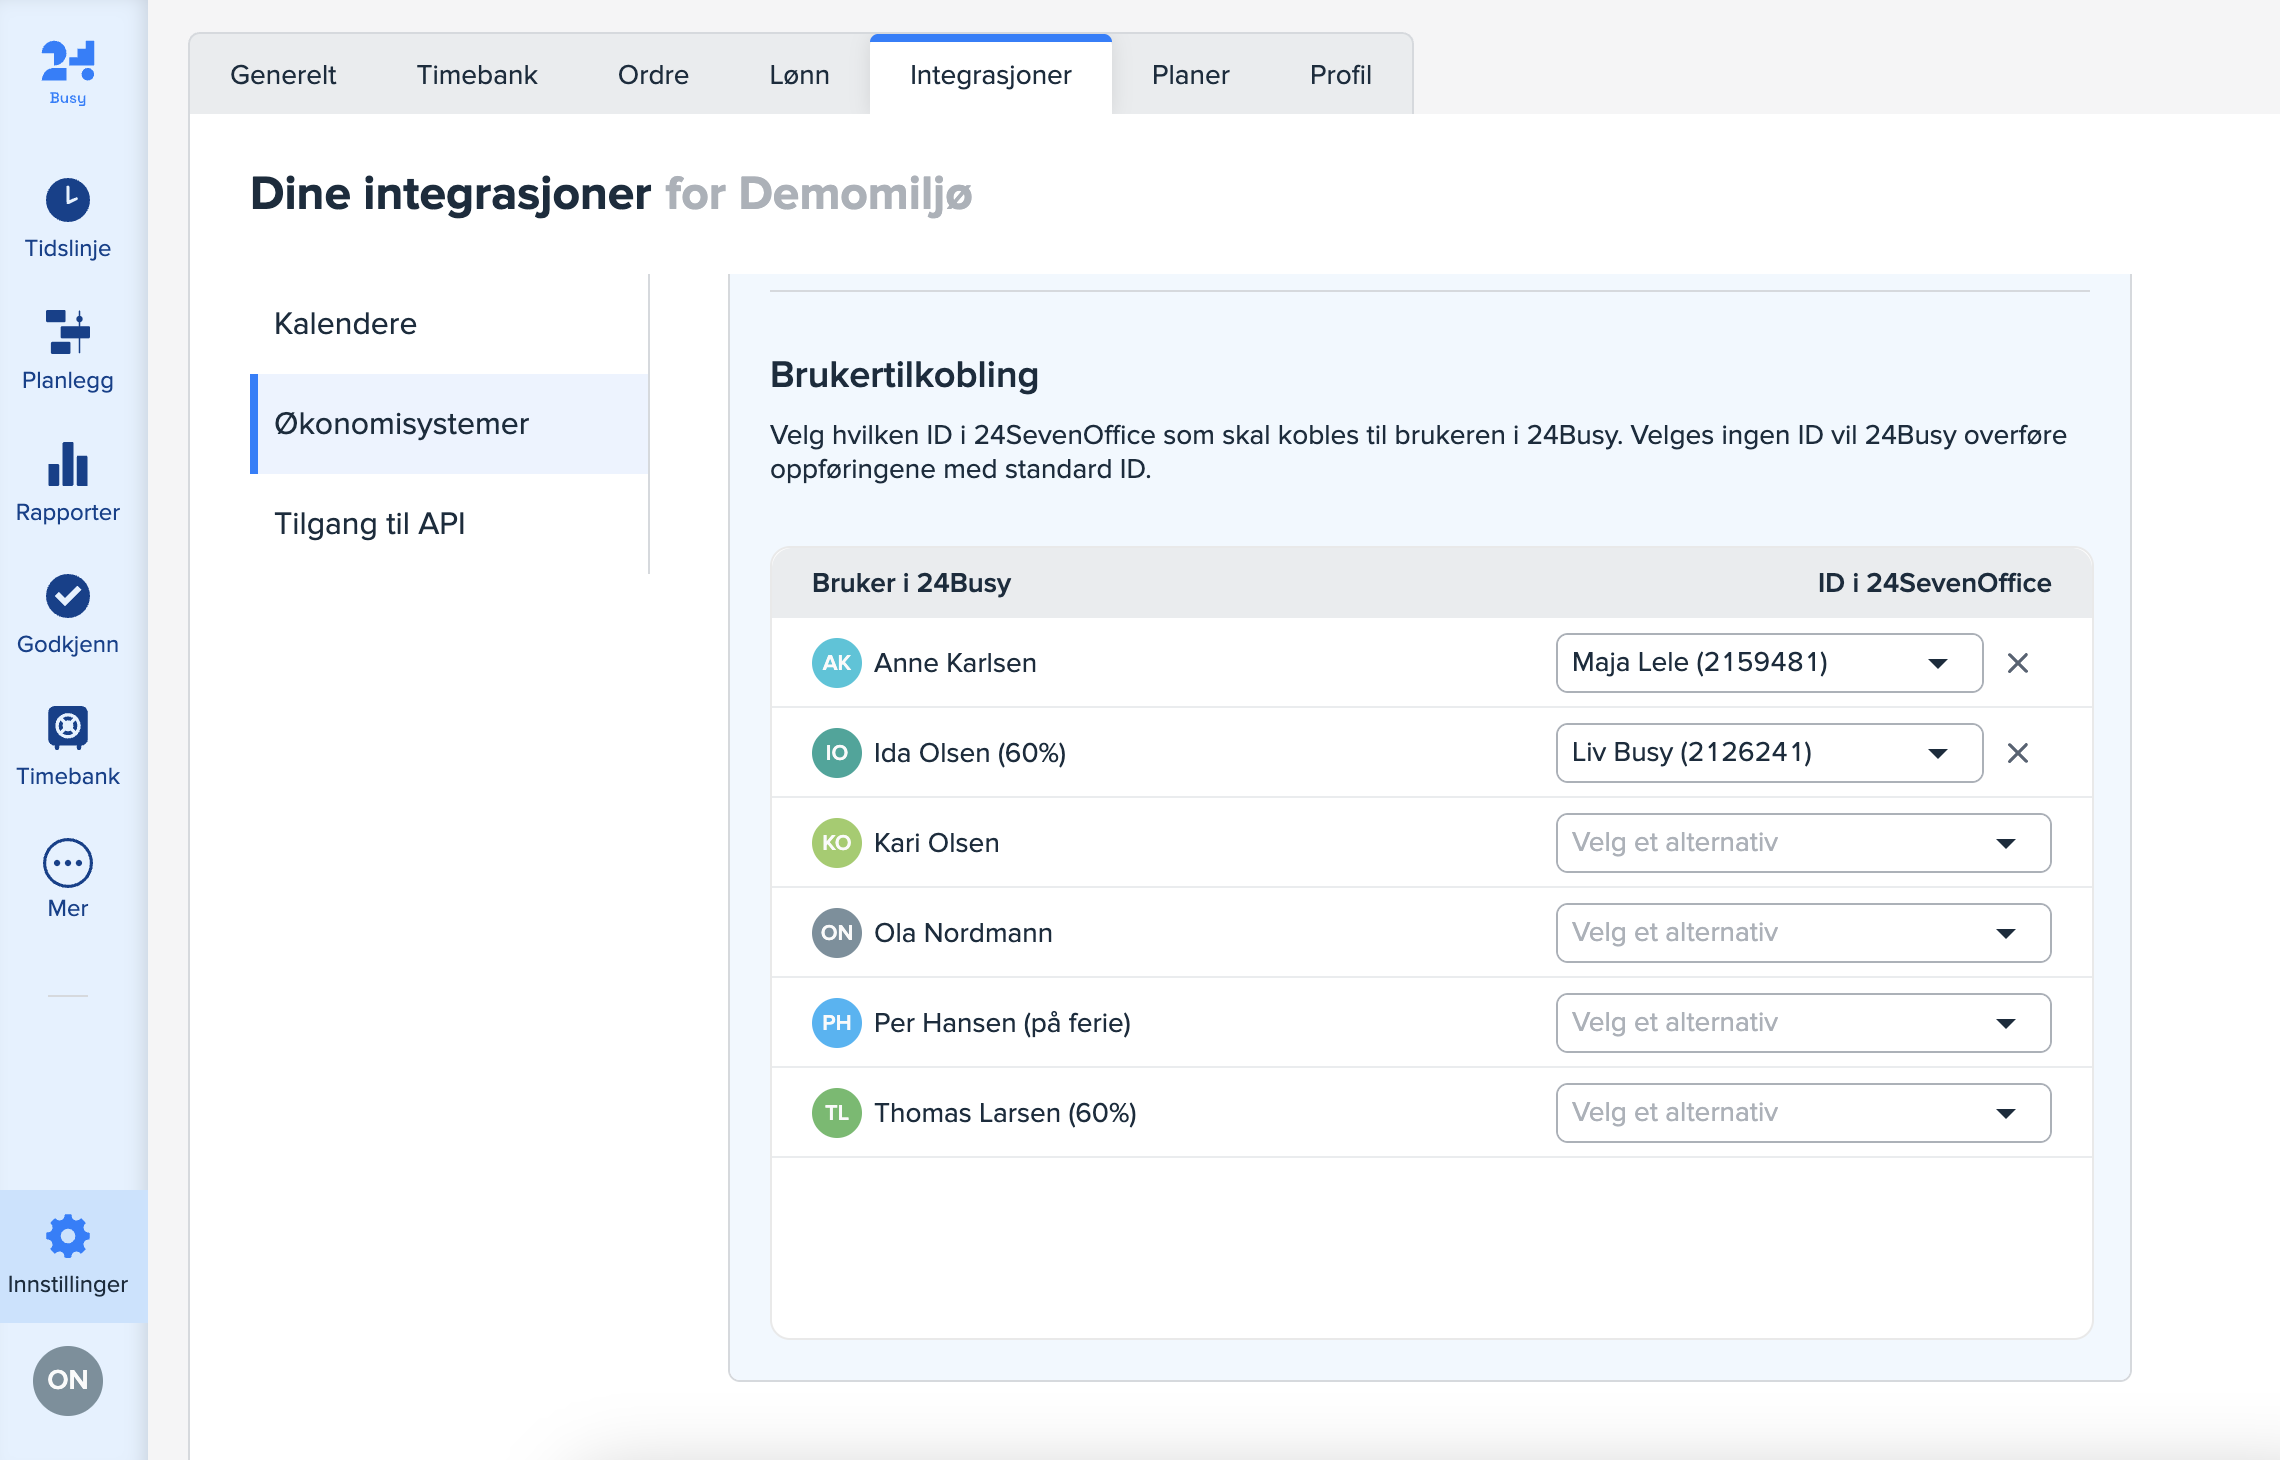Viewport: 2280px width, 1460px height.
Task: Open Anne Karlsen's Maja Lele dropdown
Action: 1768,663
